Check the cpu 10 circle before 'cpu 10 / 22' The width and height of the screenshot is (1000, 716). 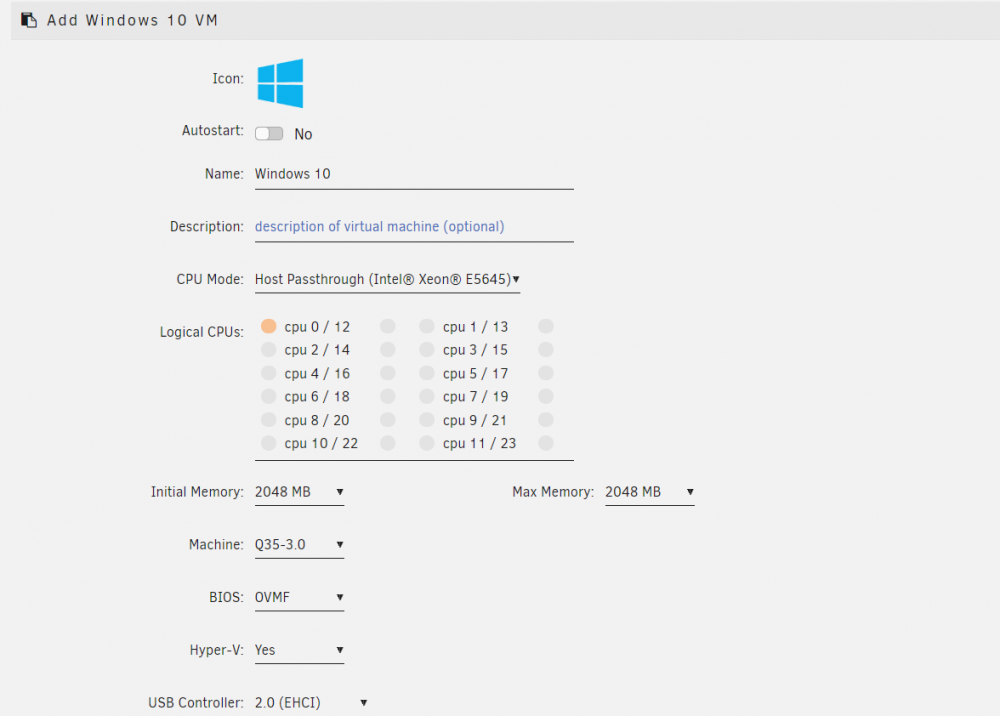[268, 443]
